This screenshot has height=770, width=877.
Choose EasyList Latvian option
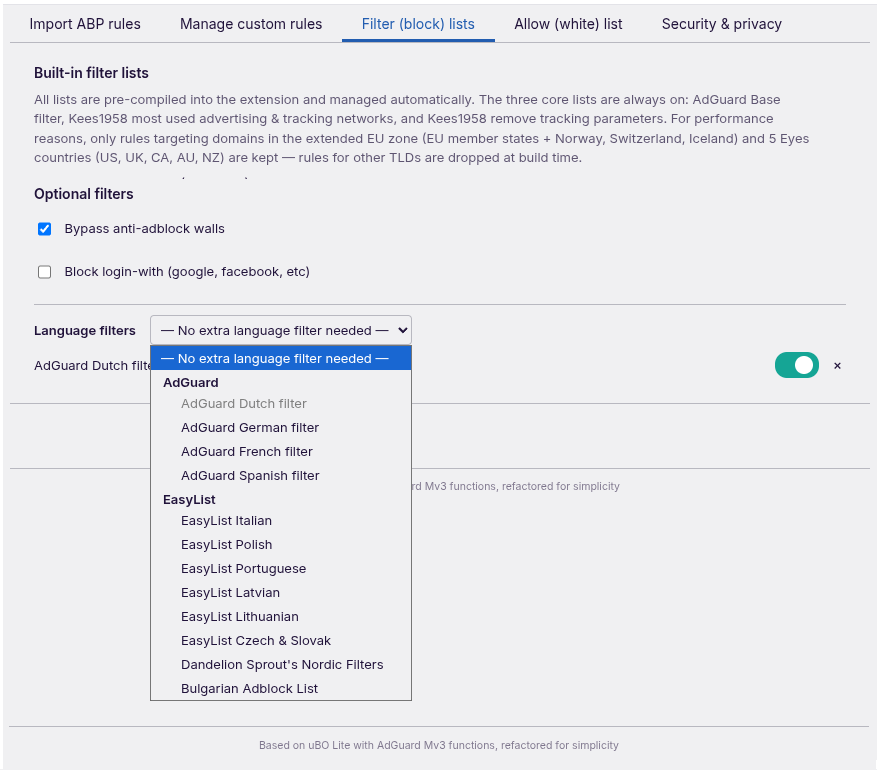pyautogui.click(x=281, y=593)
